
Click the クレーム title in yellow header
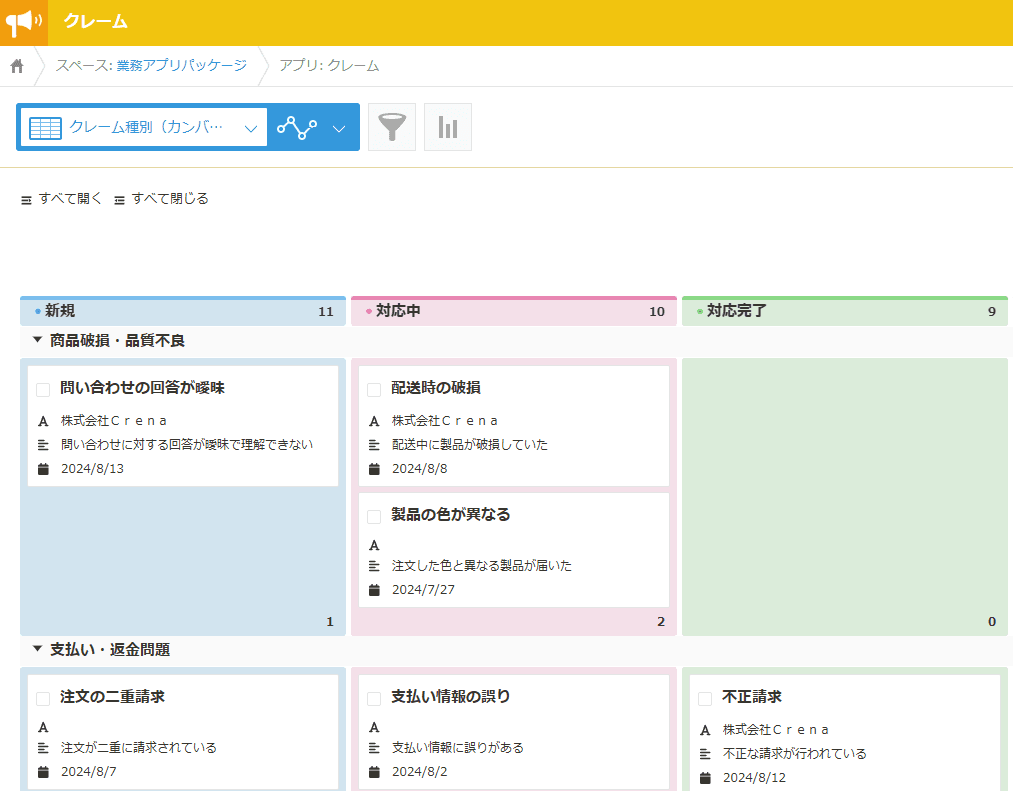click(x=96, y=21)
